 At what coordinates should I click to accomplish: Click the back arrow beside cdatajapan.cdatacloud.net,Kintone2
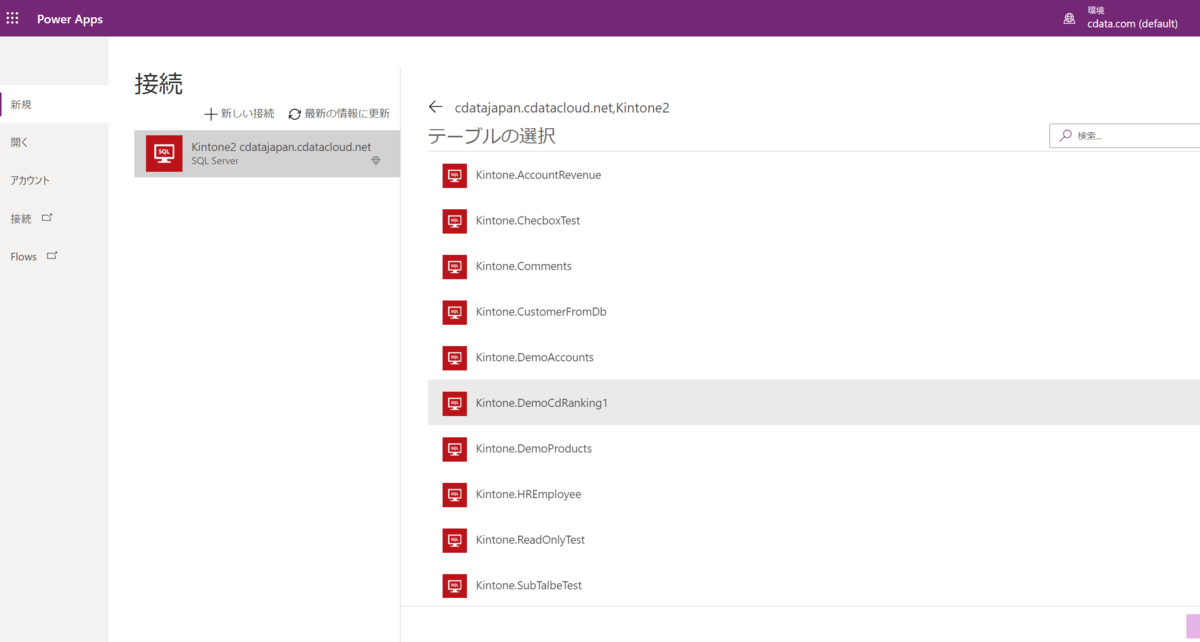coord(435,107)
